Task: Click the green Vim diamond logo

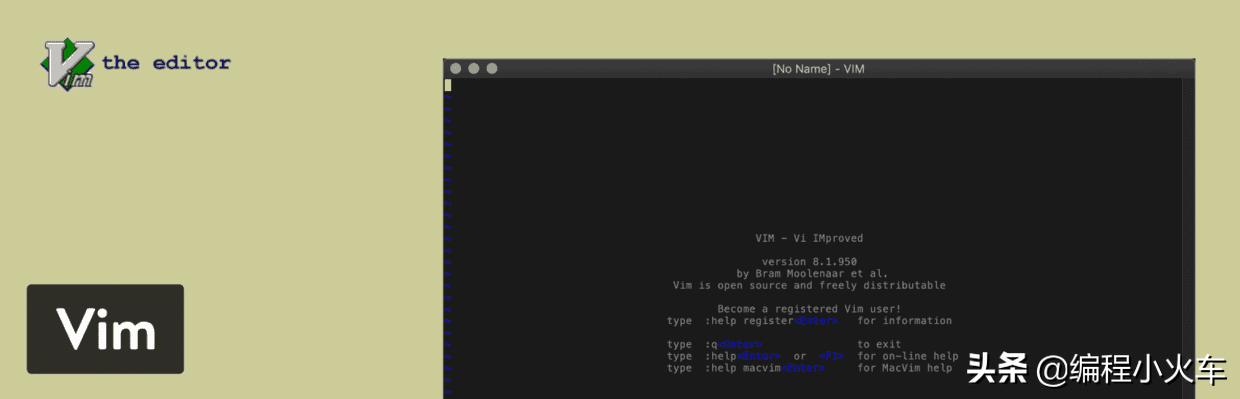Action: click(68, 65)
